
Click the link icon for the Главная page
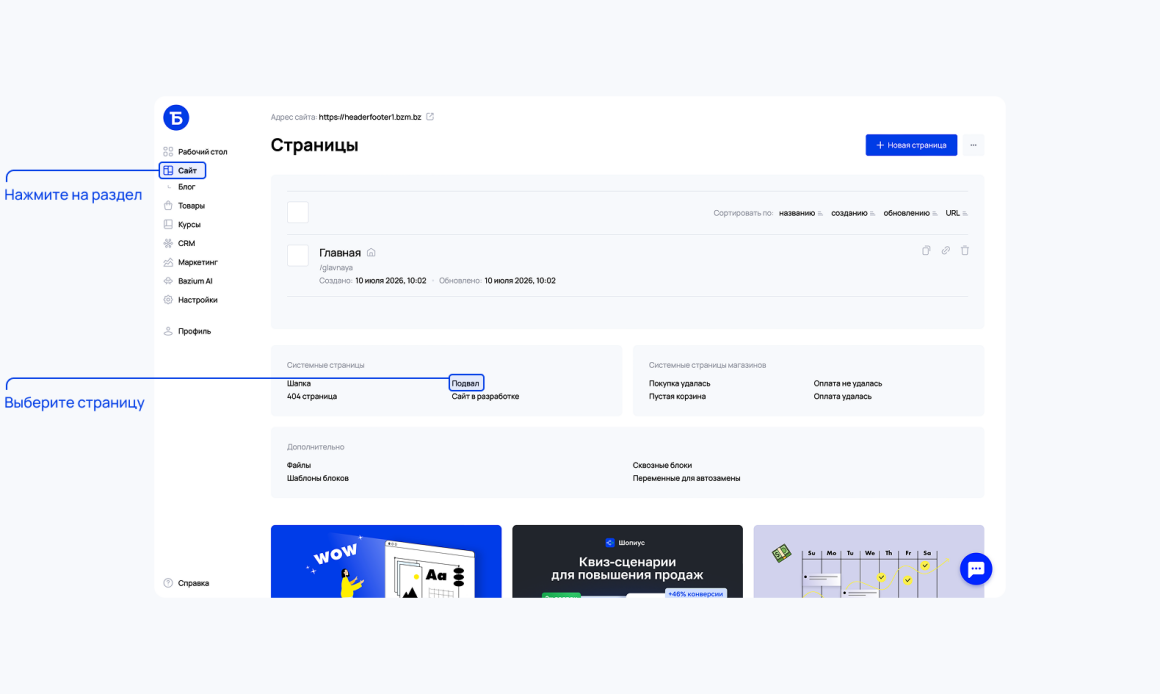click(945, 251)
